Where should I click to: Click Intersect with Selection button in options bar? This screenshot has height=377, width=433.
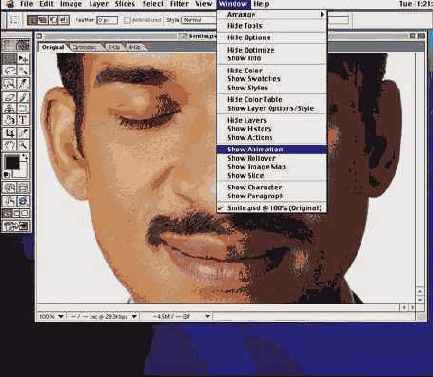[x=64, y=20]
